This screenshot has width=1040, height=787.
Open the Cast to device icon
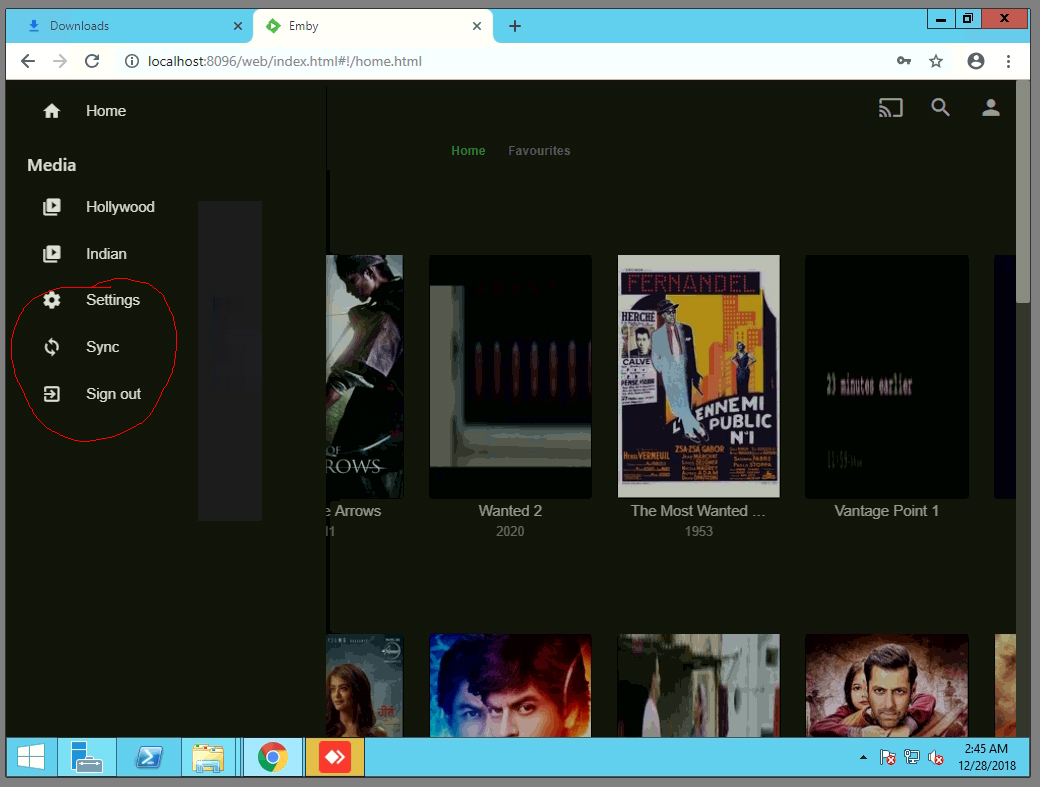click(x=891, y=107)
